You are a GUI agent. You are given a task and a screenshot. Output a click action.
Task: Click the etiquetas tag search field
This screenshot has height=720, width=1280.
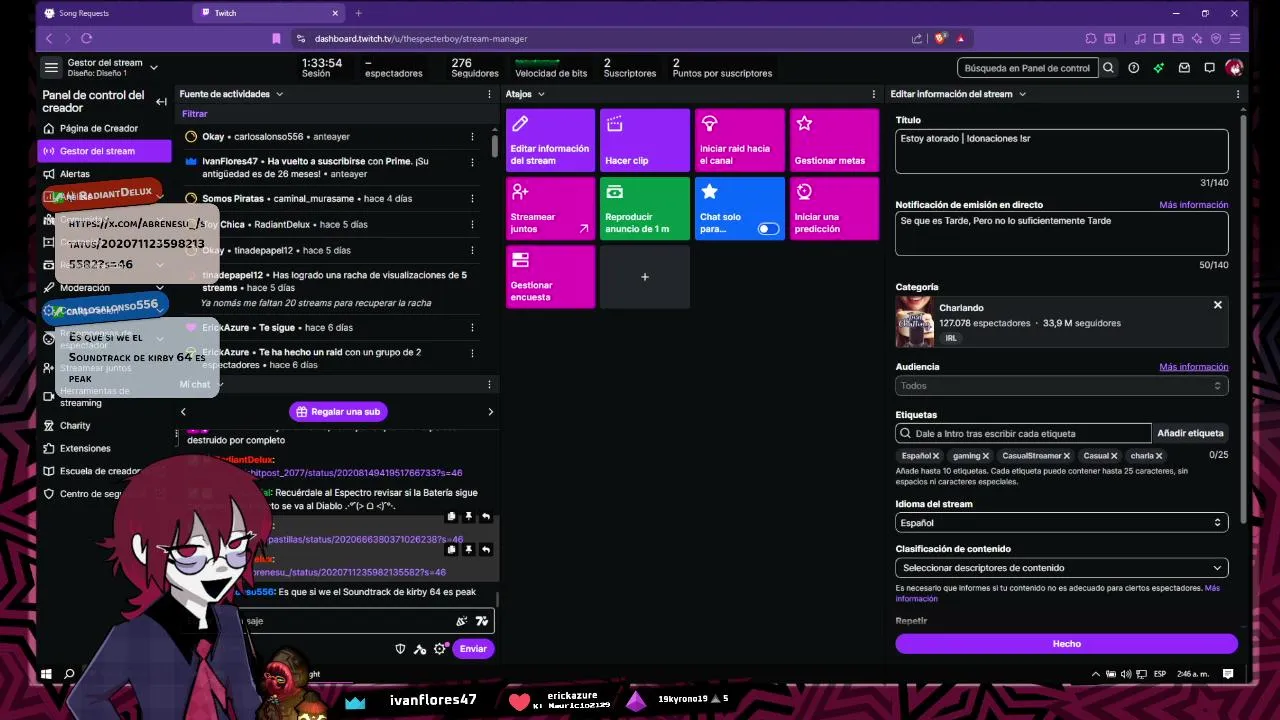pos(1023,434)
